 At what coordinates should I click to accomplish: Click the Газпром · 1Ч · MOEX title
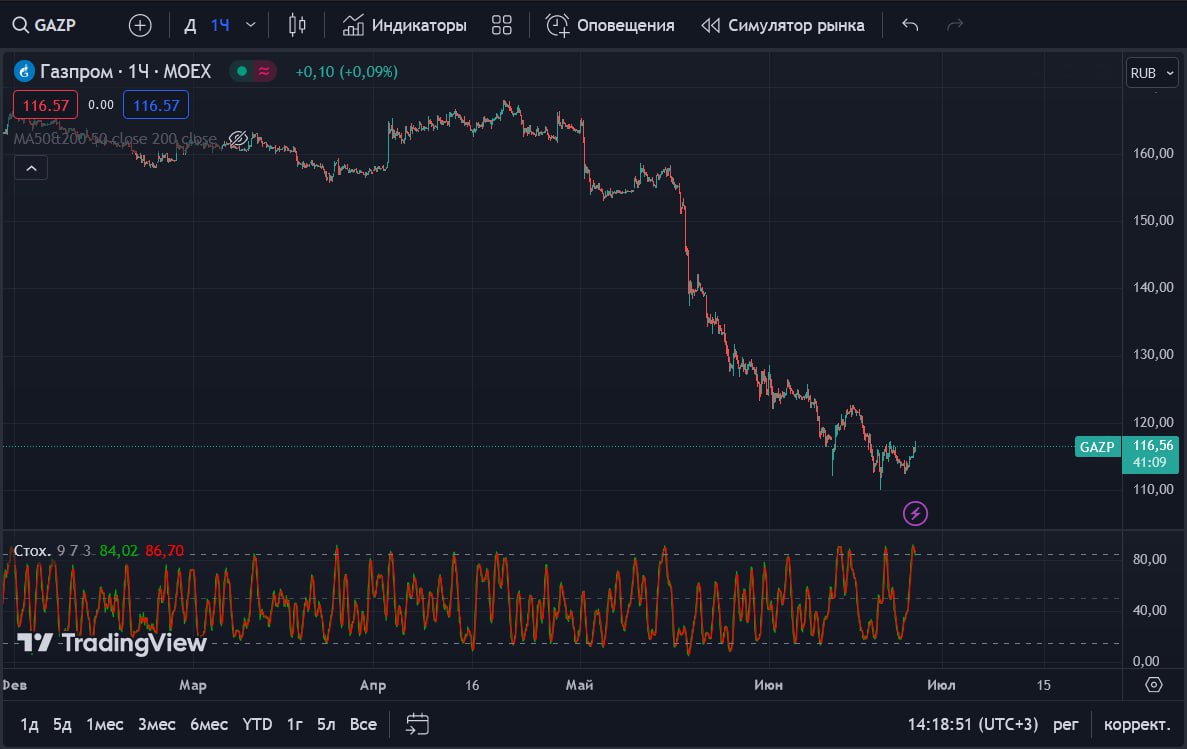(x=126, y=71)
